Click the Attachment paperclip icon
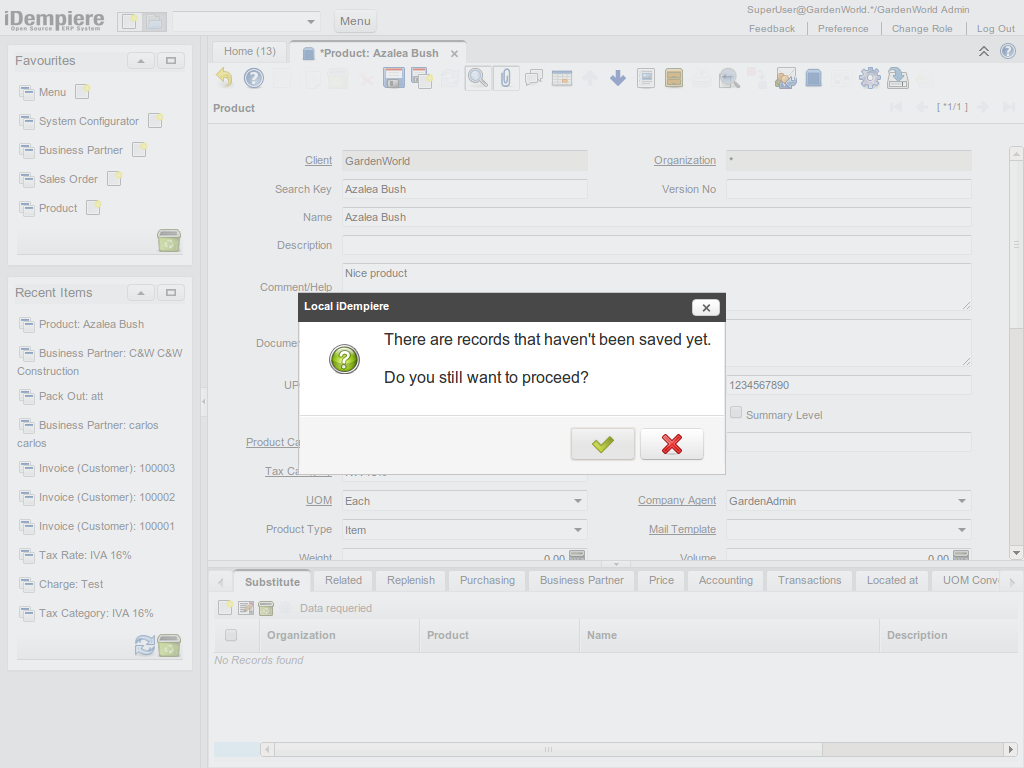This screenshot has width=1024, height=768. coord(506,78)
